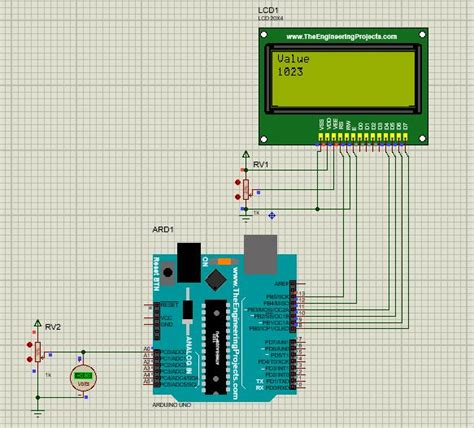Select the ground symbol below RV2
This screenshot has width=474, height=428.
pos(38,413)
